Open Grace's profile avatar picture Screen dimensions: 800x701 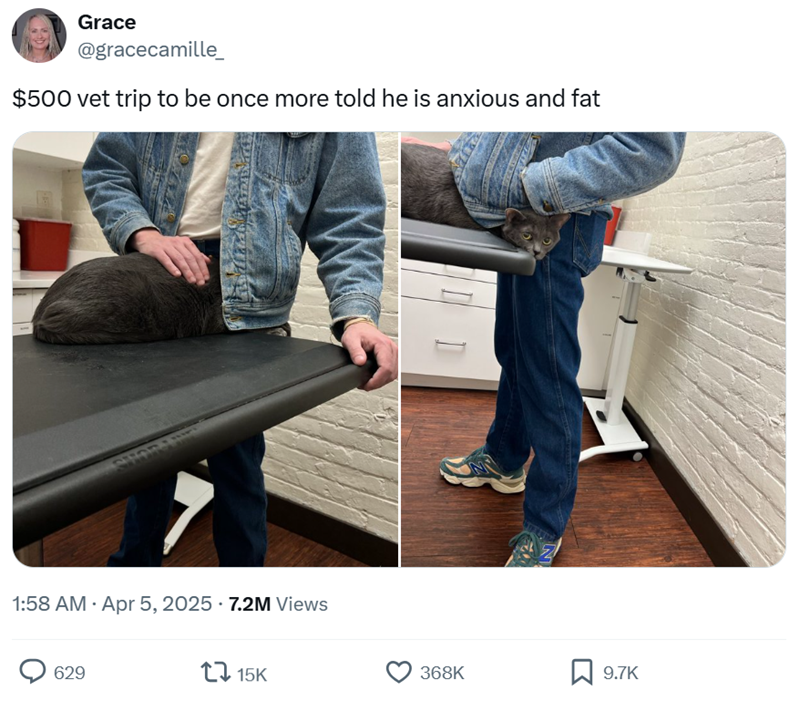point(39,36)
